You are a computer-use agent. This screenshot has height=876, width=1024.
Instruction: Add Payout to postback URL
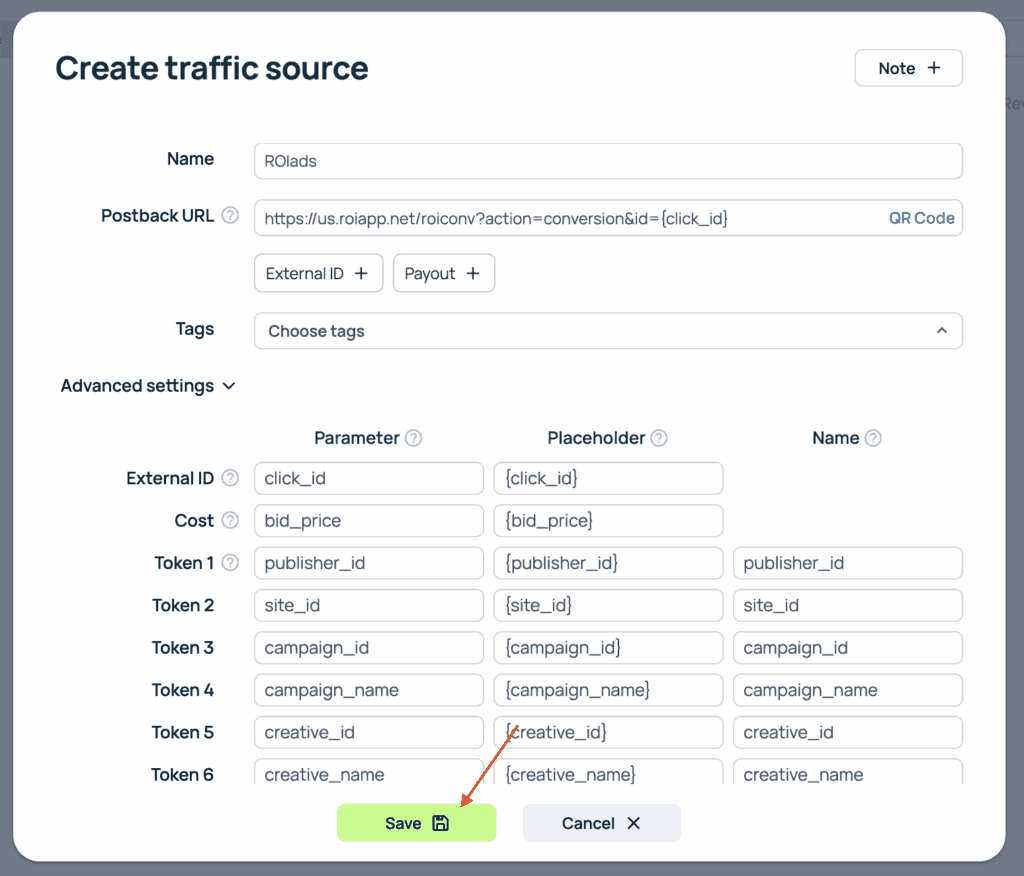tap(443, 274)
